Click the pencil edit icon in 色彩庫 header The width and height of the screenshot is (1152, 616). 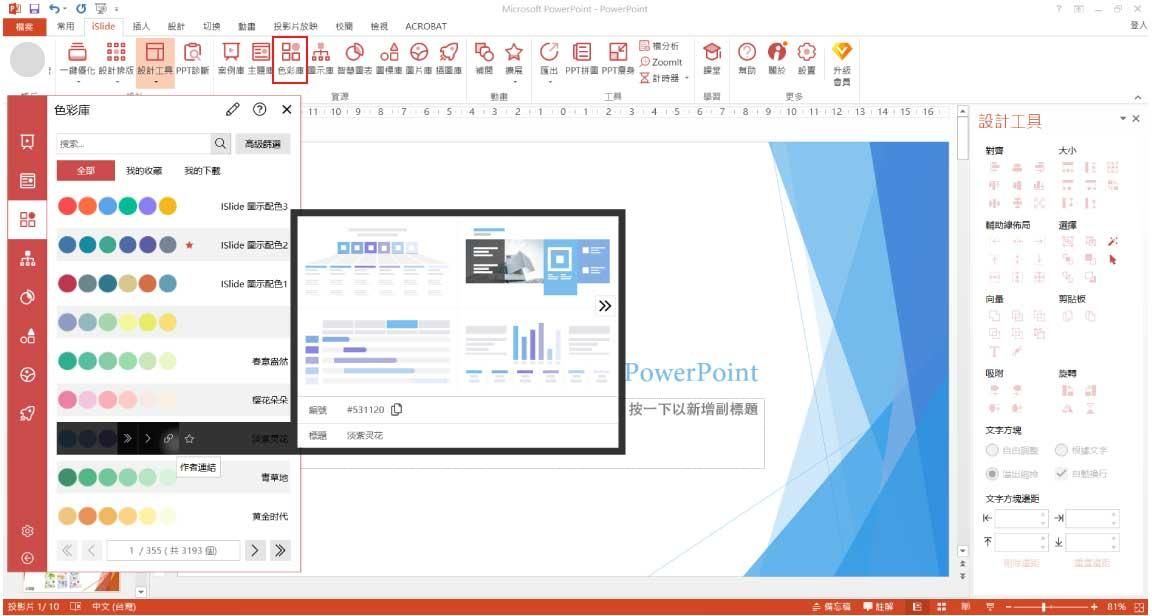232,110
